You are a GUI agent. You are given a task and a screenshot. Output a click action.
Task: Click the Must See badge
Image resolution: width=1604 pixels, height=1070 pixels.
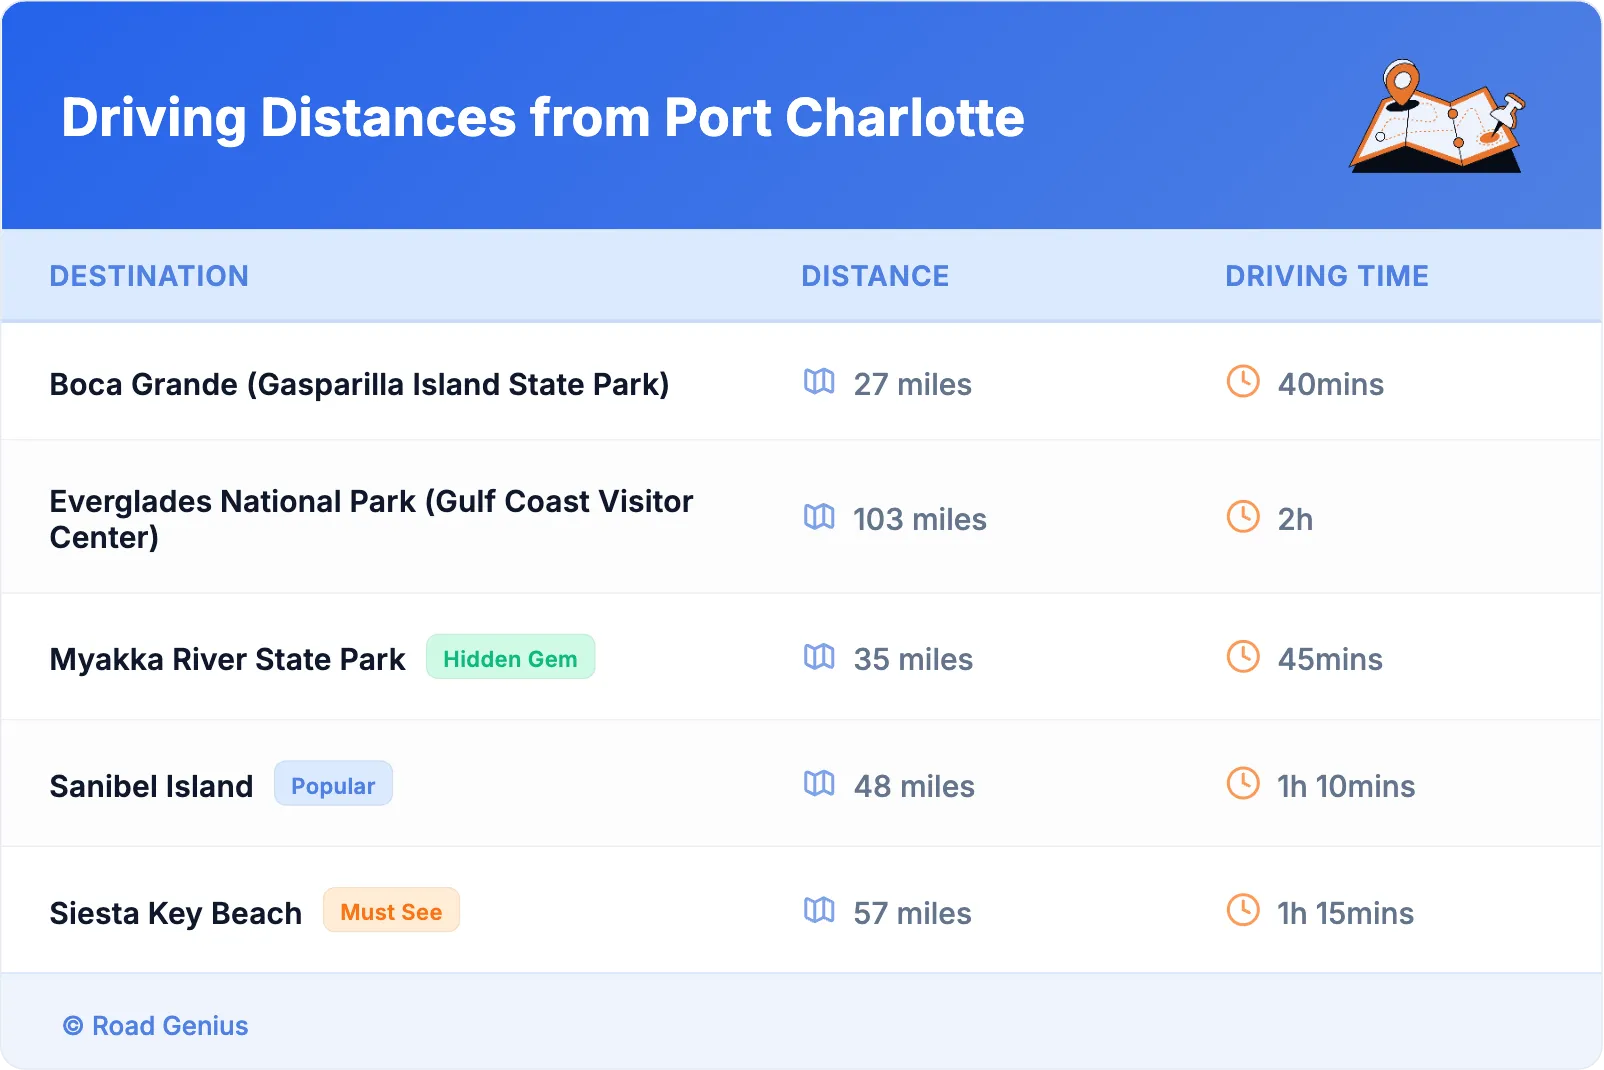(391, 912)
